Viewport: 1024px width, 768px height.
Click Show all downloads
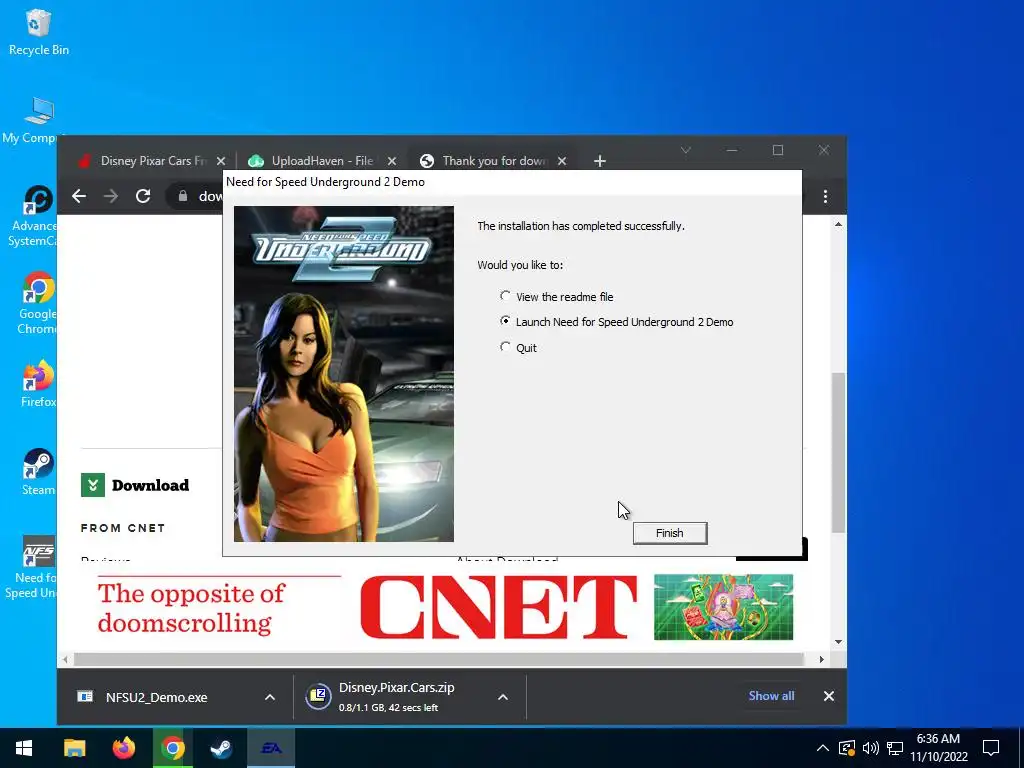771,696
